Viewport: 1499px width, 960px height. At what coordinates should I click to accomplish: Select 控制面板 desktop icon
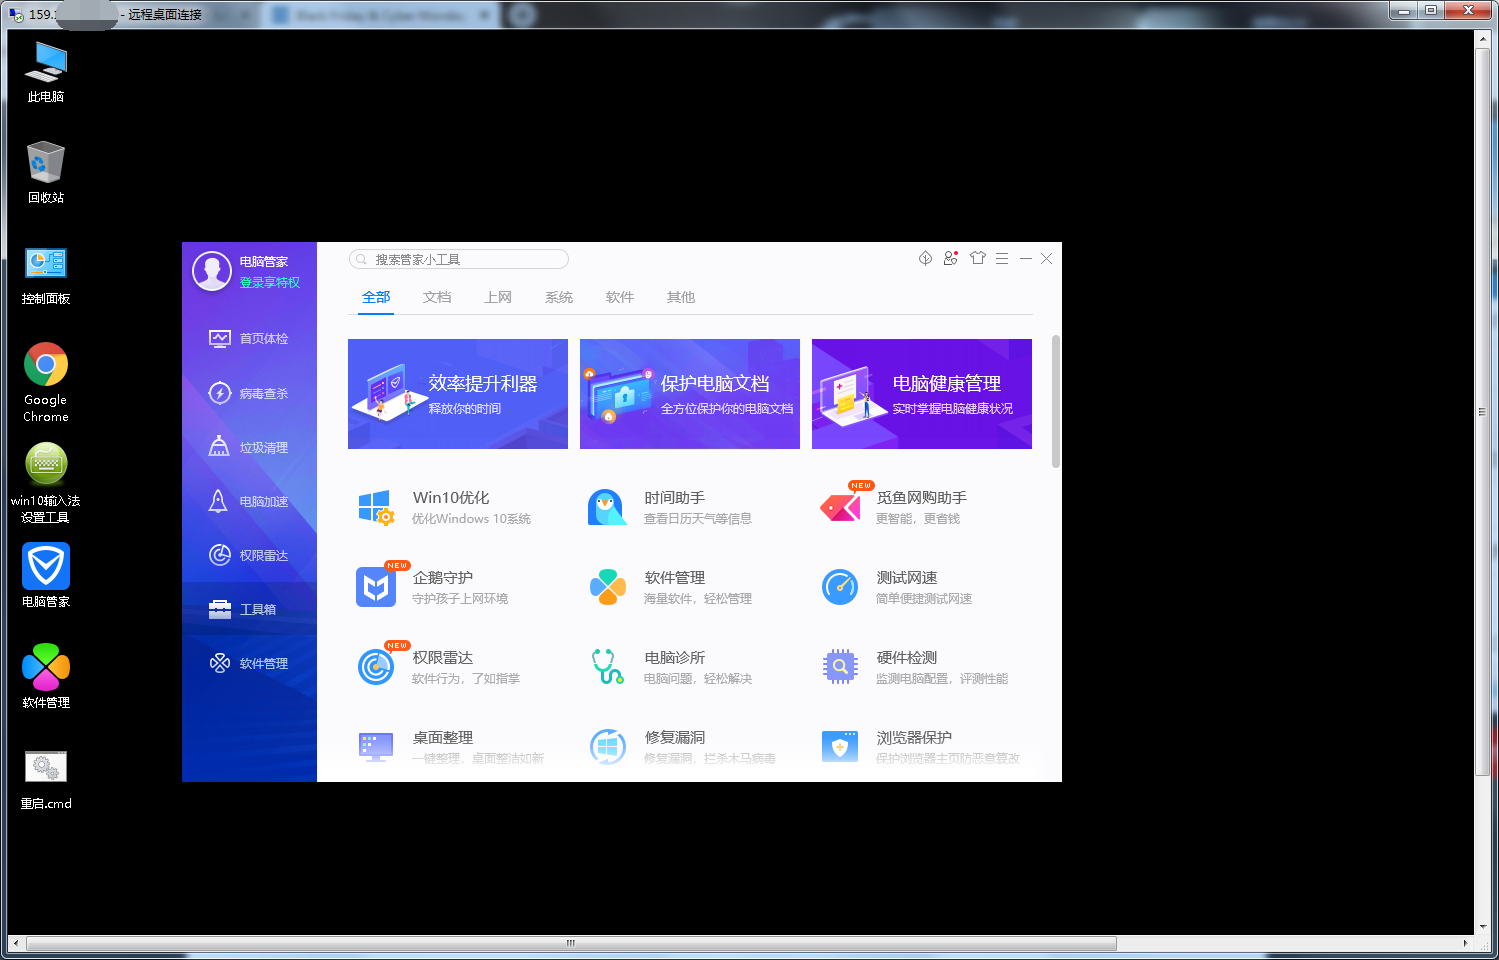click(x=46, y=276)
